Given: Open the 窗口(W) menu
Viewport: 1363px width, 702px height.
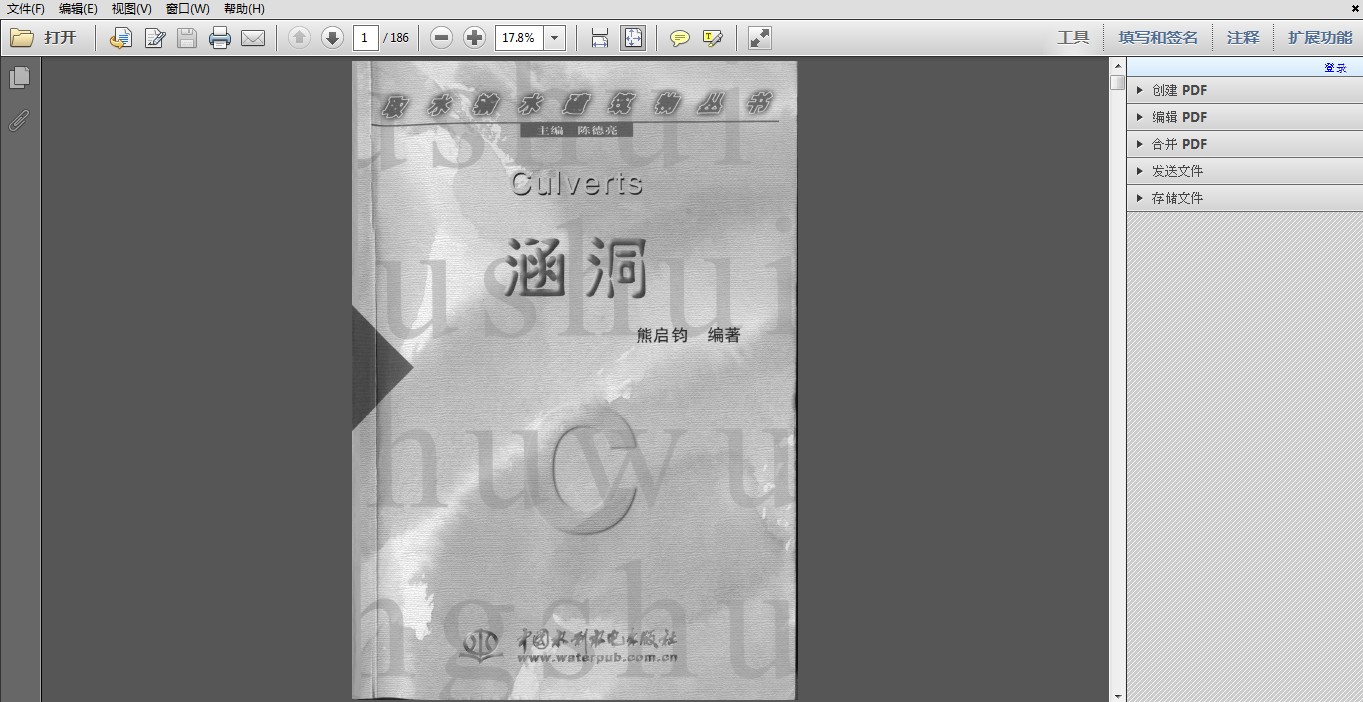Looking at the screenshot, I should [188, 9].
